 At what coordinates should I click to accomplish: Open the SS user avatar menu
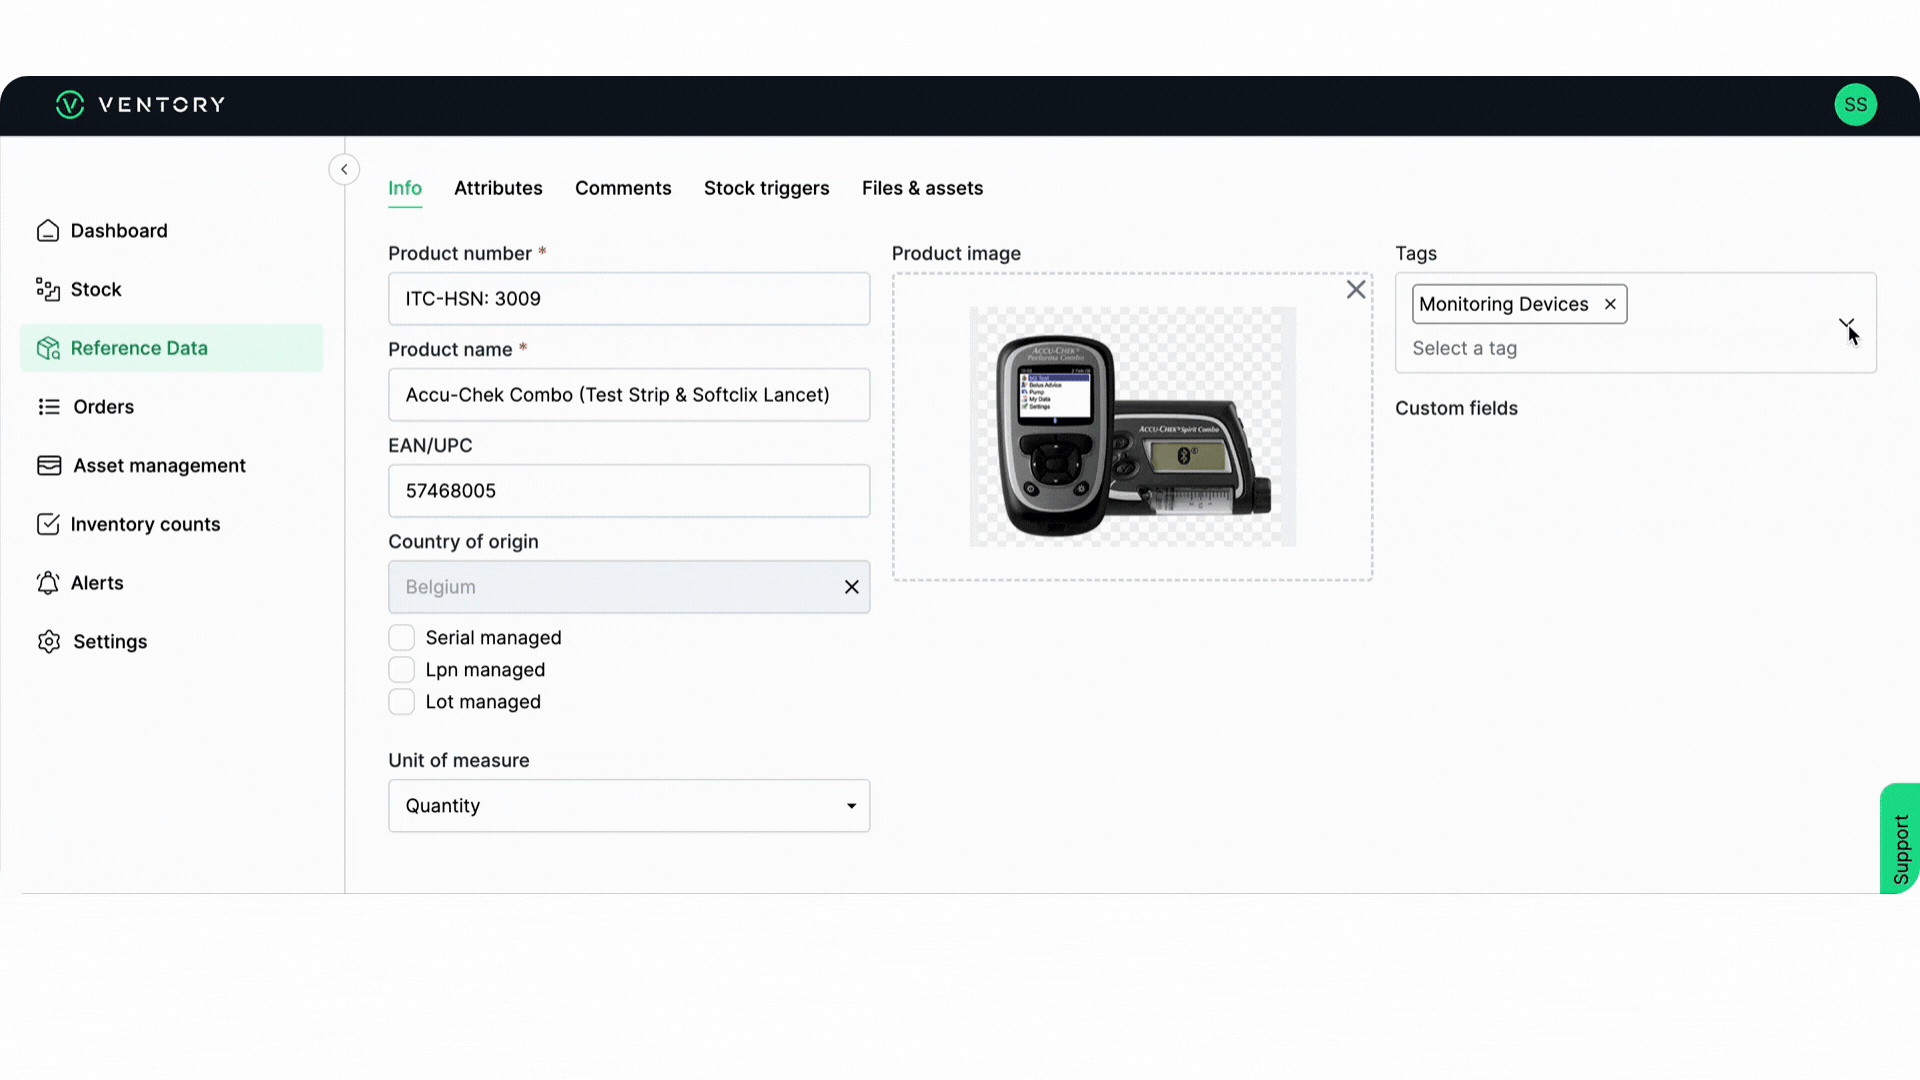(x=1855, y=105)
